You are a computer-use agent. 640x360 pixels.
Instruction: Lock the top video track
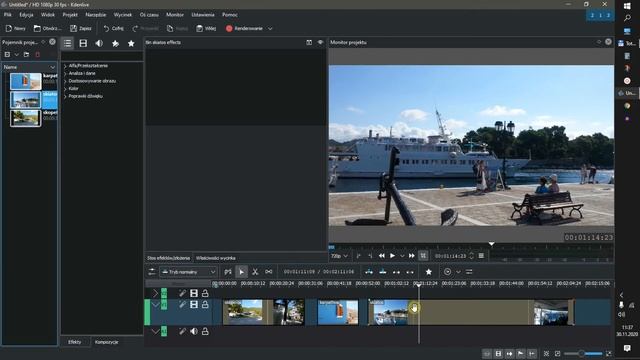(205, 293)
